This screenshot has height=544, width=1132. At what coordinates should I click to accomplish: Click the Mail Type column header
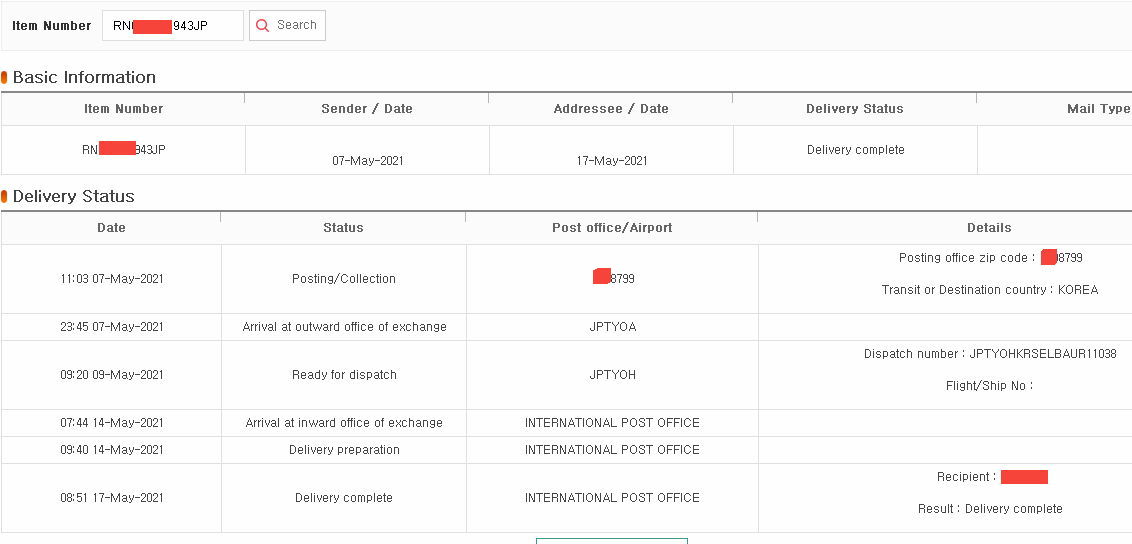pyautogui.click(x=1098, y=109)
